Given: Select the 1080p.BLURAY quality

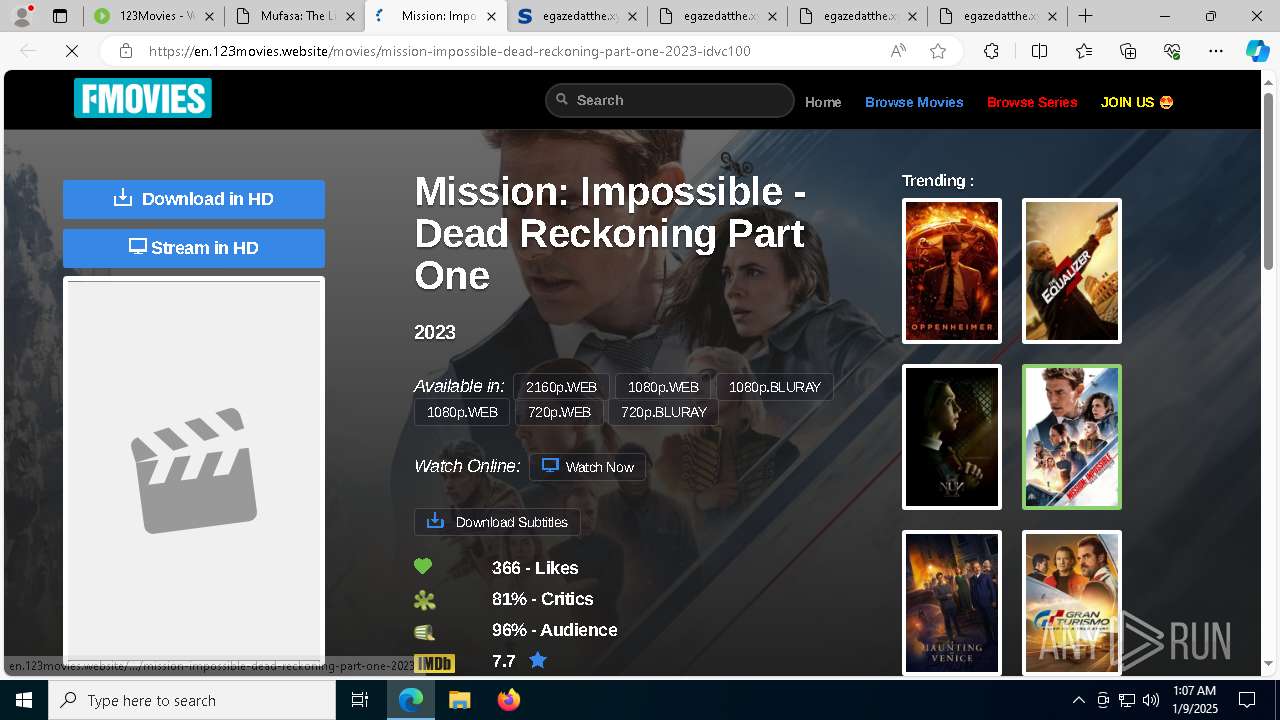Looking at the screenshot, I should 774,387.
